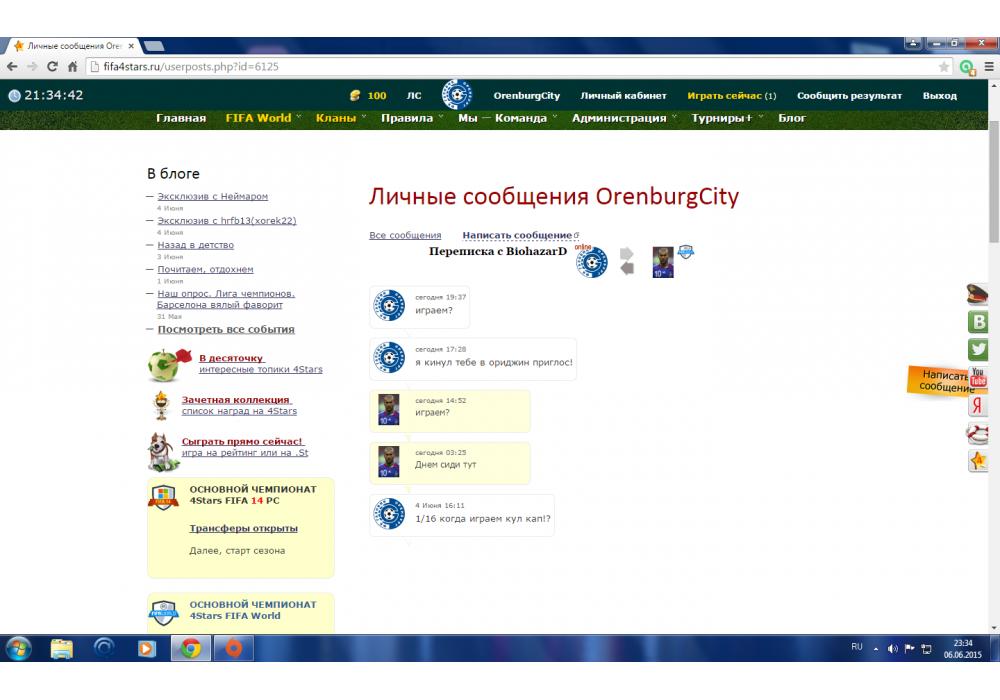Open 'Трансферы открыты' link

click(x=244, y=529)
